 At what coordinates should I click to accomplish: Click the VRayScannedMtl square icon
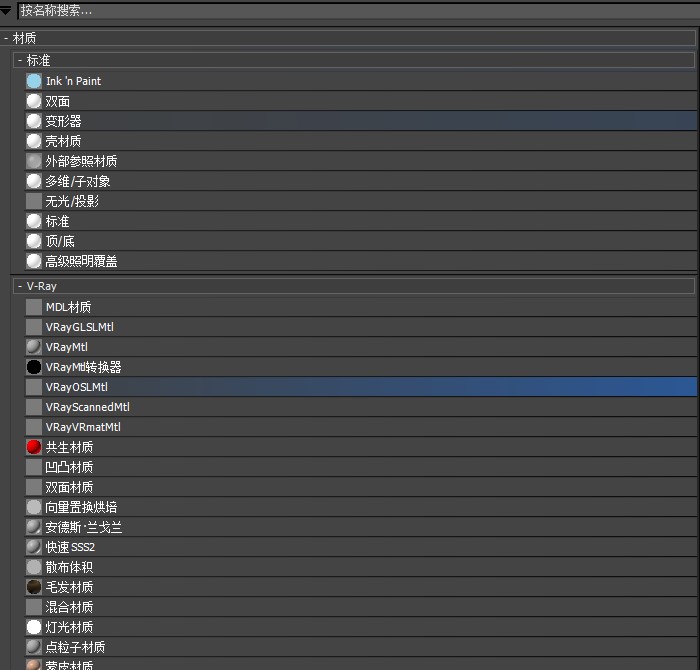click(33, 407)
